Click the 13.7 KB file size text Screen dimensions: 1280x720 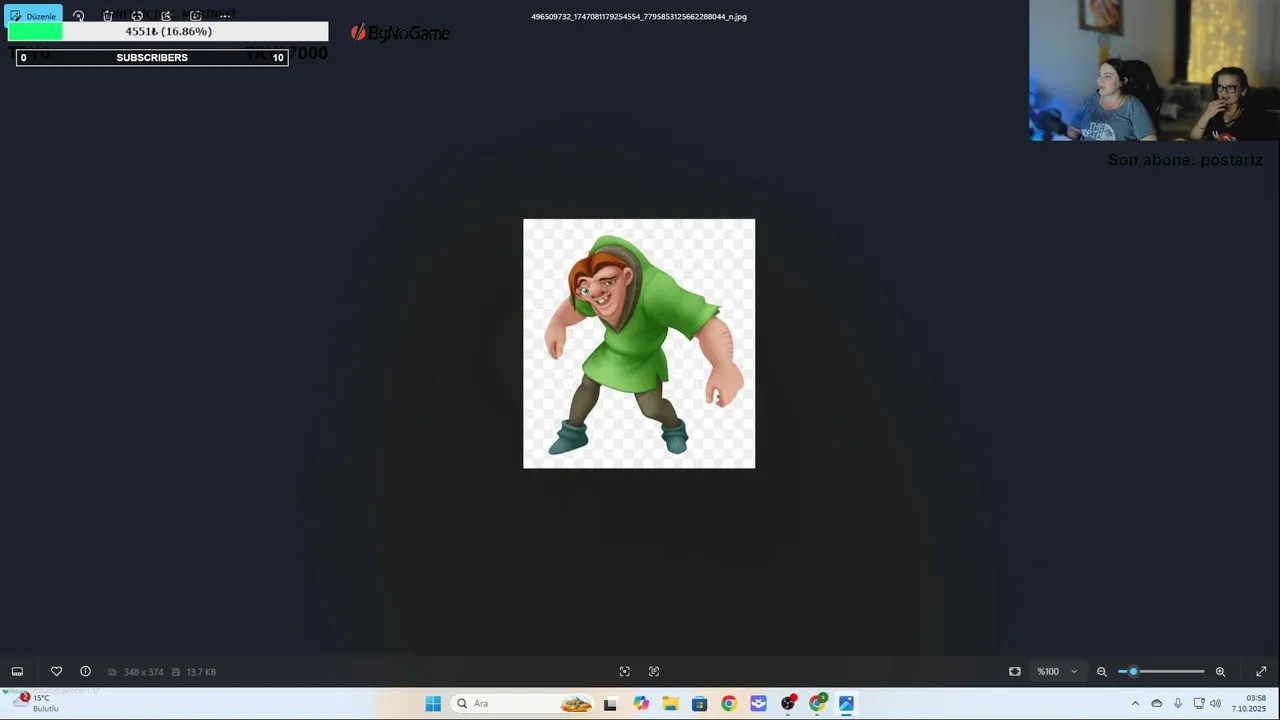pyautogui.click(x=201, y=672)
